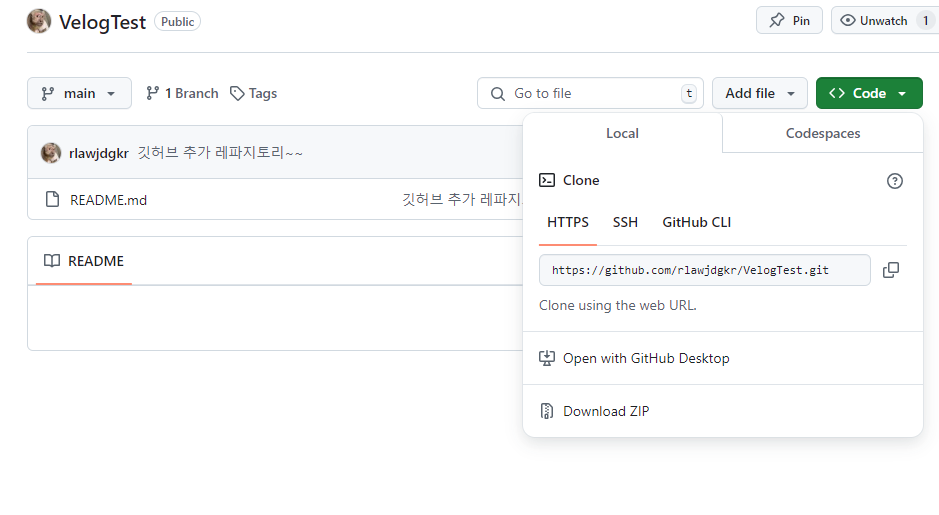The height and width of the screenshot is (515, 939).
Task: Click the 'Clone using the web URL.' text
Action: (617, 305)
